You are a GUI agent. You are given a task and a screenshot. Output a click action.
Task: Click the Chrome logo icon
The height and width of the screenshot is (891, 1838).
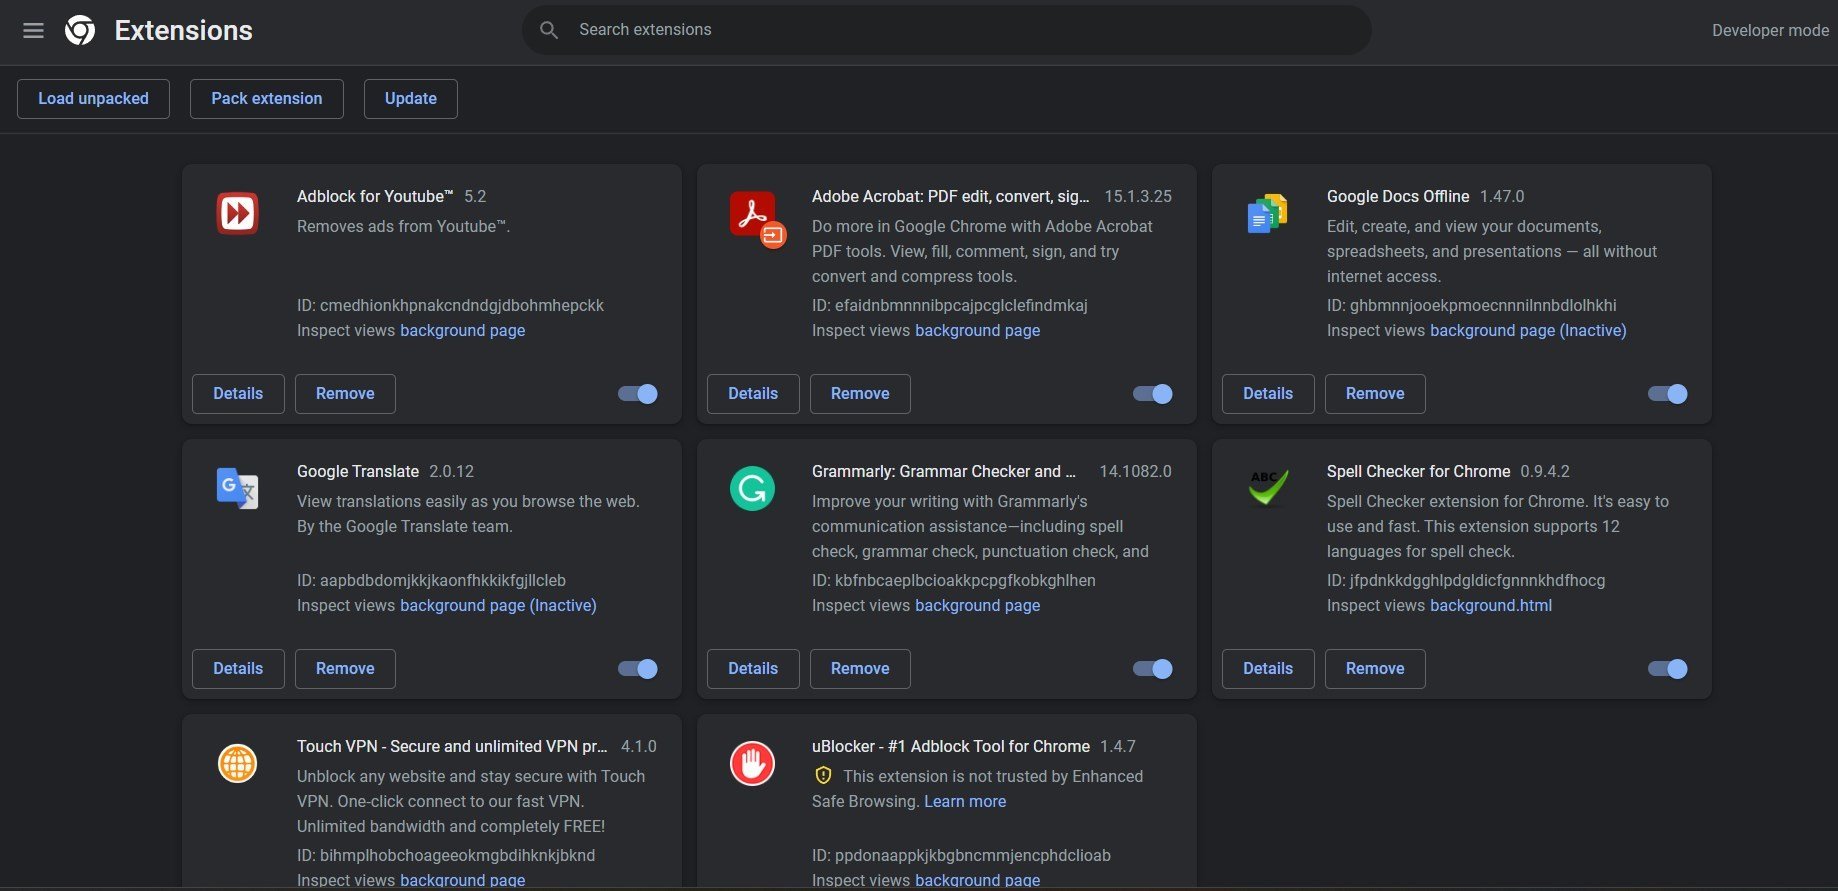point(80,30)
